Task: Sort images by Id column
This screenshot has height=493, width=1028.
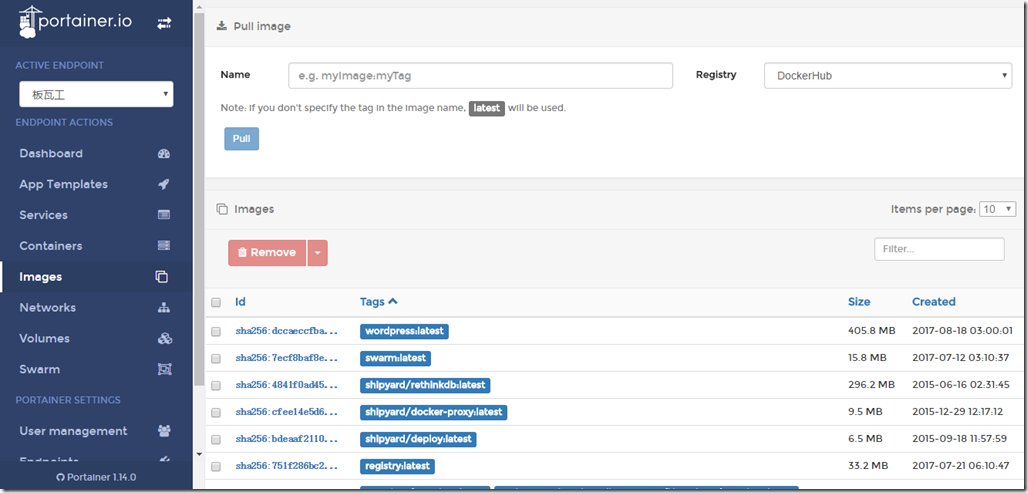Action: (241, 302)
